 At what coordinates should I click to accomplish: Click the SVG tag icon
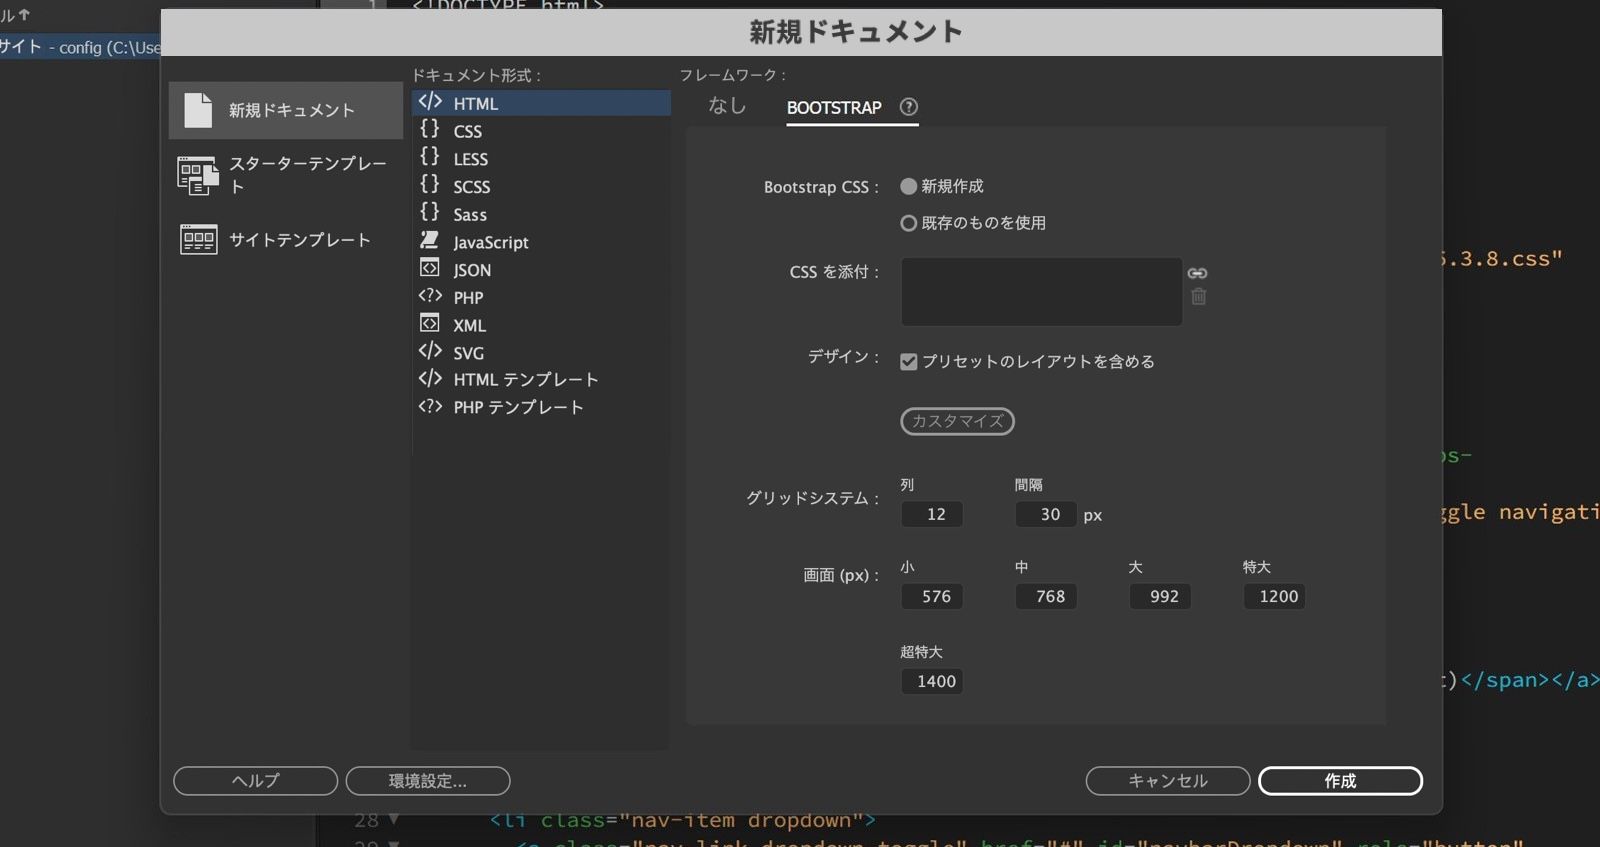click(430, 351)
